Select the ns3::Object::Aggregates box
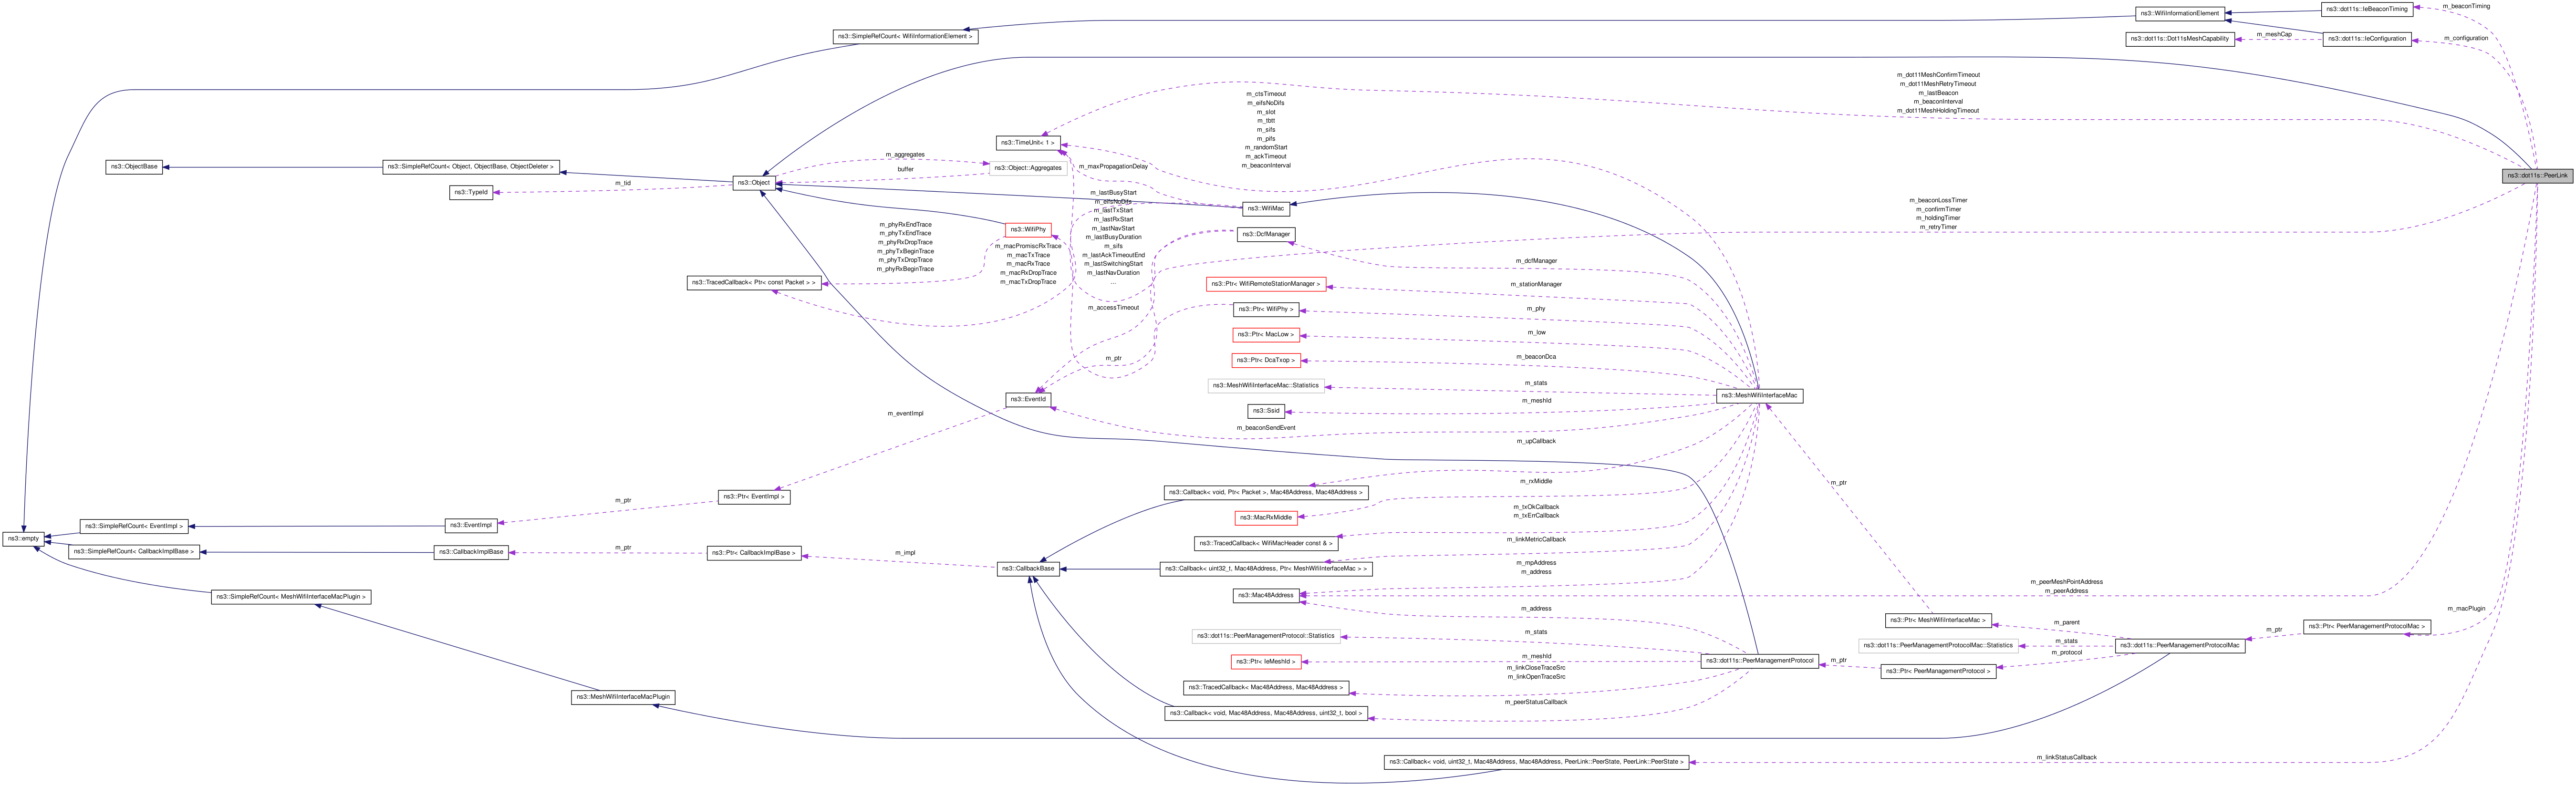Screen dimensions: 2576x786 coord(1027,168)
